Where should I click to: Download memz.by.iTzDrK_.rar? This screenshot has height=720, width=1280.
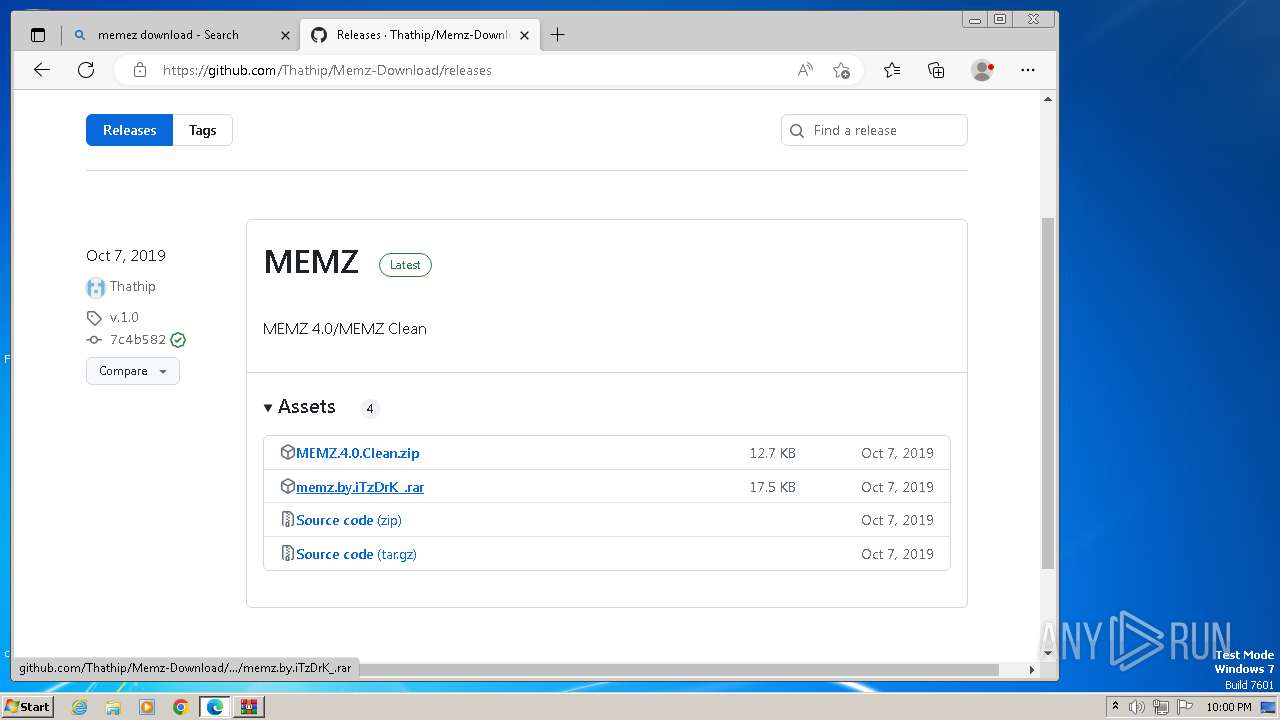coord(360,487)
